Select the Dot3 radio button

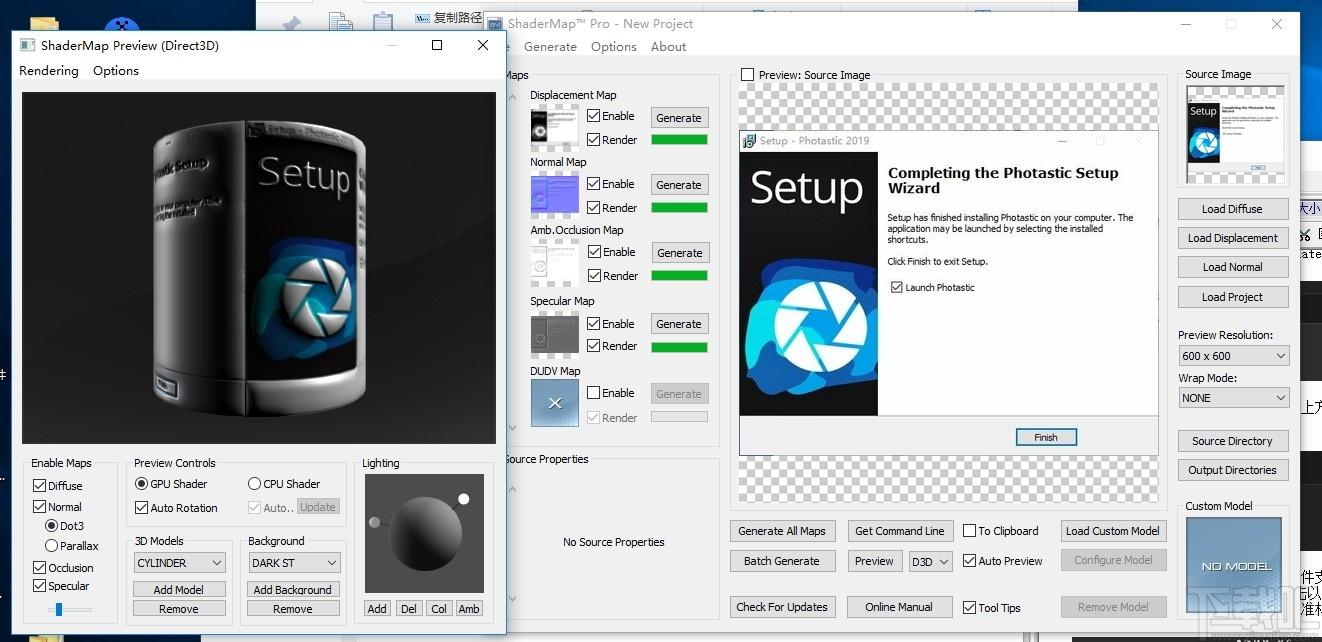pos(52,526)
